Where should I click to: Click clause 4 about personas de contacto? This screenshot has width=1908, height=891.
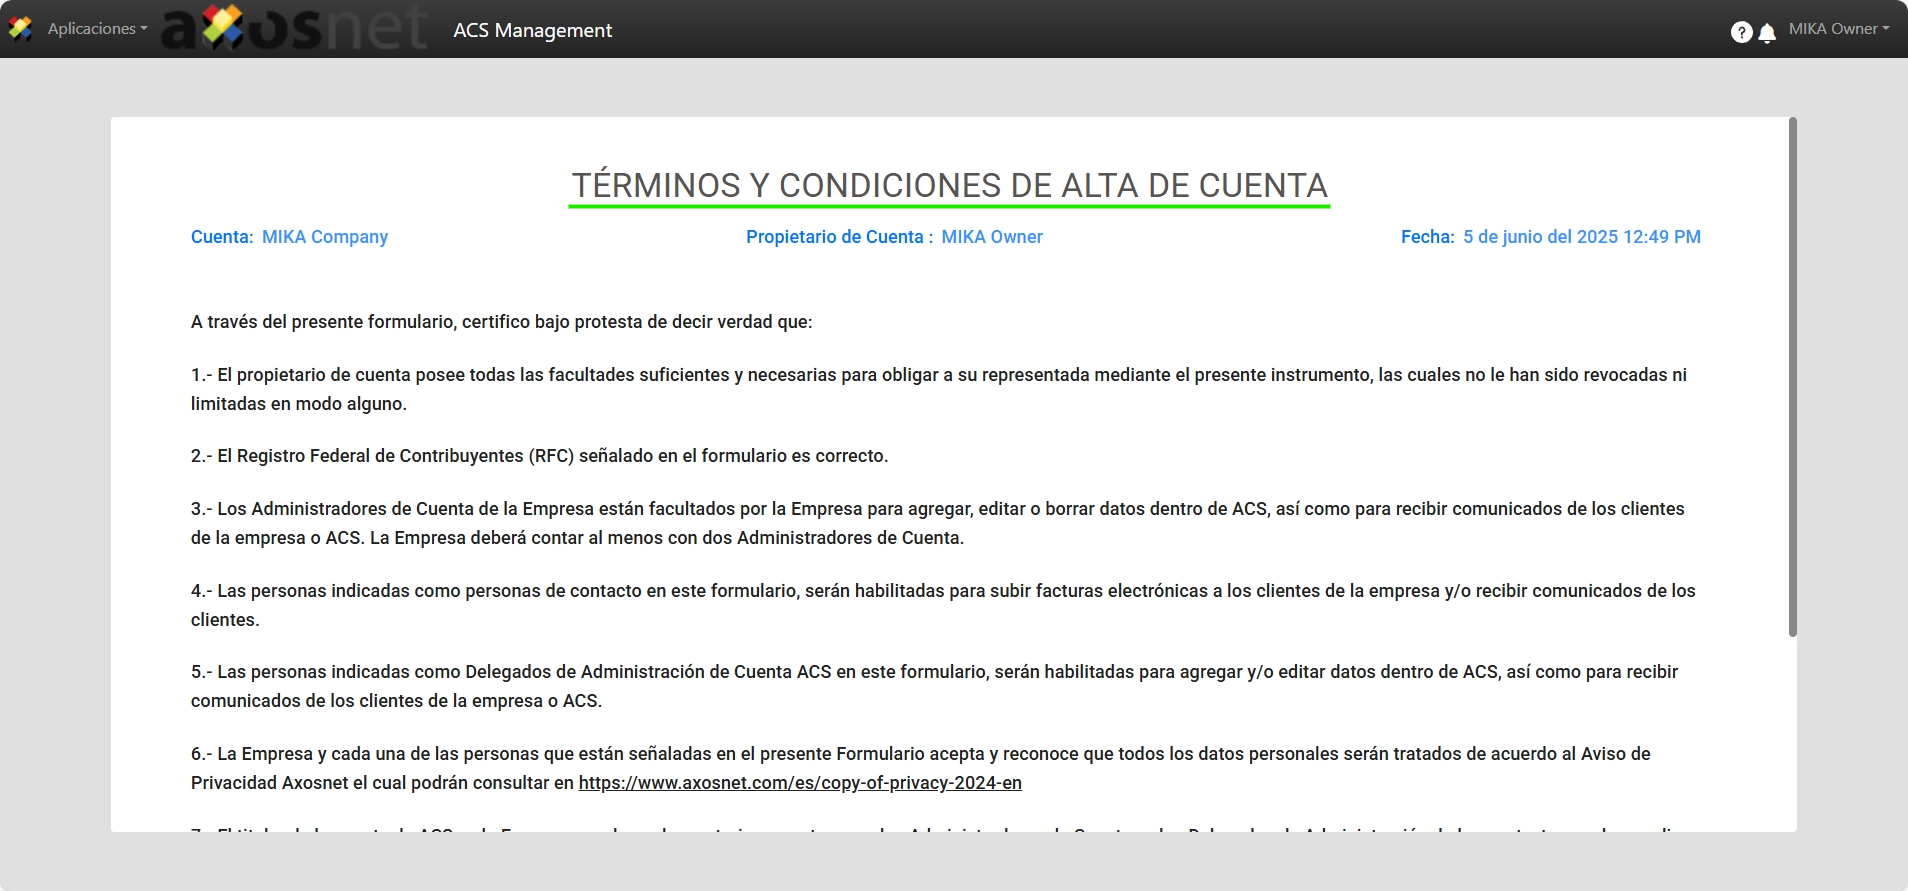coord(943,605)
